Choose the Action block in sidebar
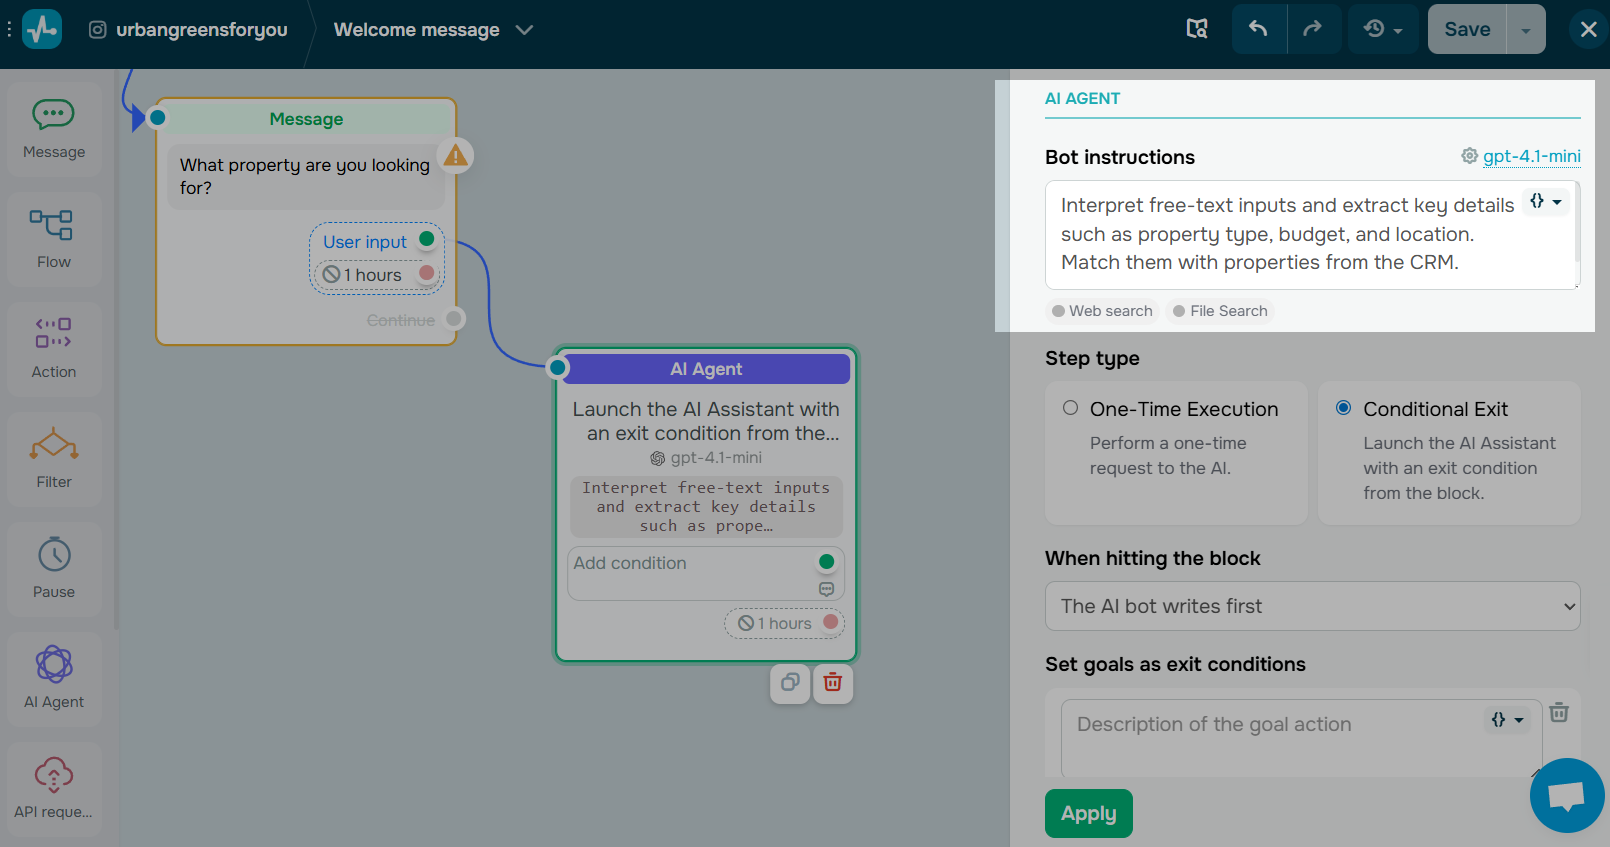 (54, 349)
